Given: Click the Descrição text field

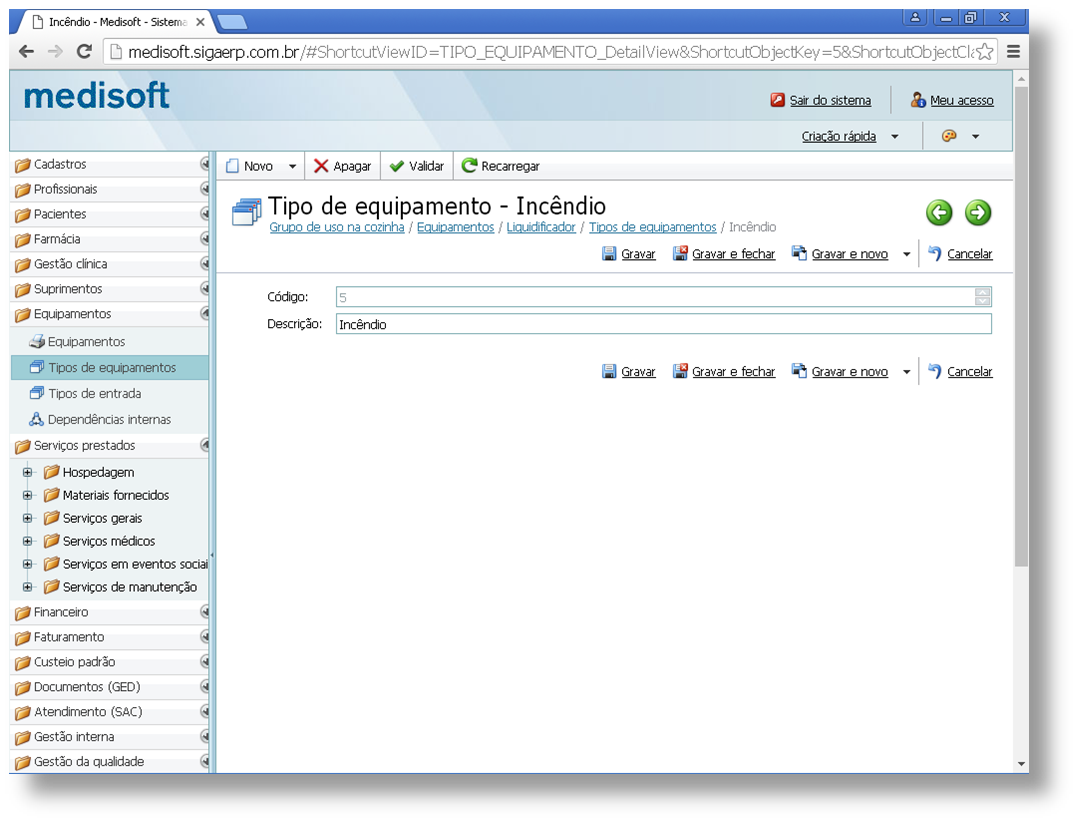Looking at the screenshot, I should (x=663, y=324).
